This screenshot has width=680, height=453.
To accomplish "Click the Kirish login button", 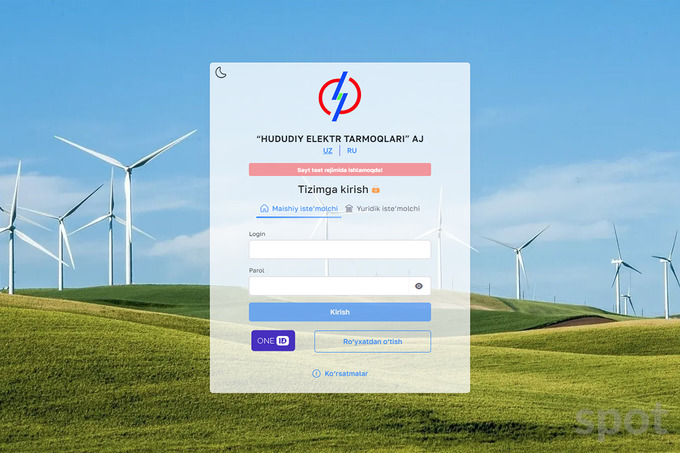I will (x=340, y=312).
